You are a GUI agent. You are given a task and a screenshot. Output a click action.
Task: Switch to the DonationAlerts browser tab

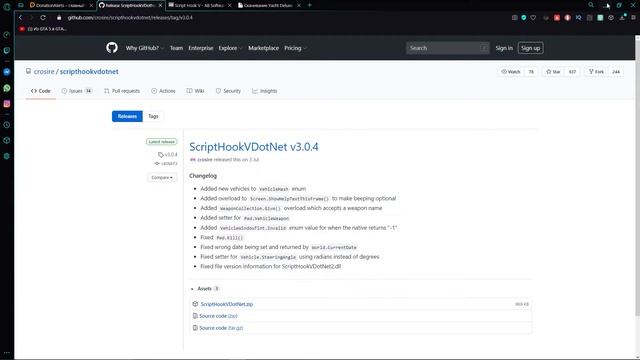(x=58, y=5)
